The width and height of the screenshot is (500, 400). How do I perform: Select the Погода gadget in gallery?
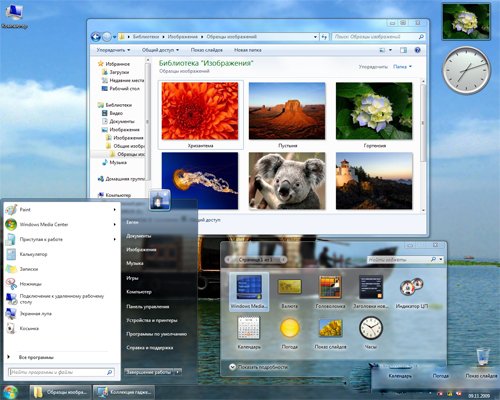(x=290, y=333)
